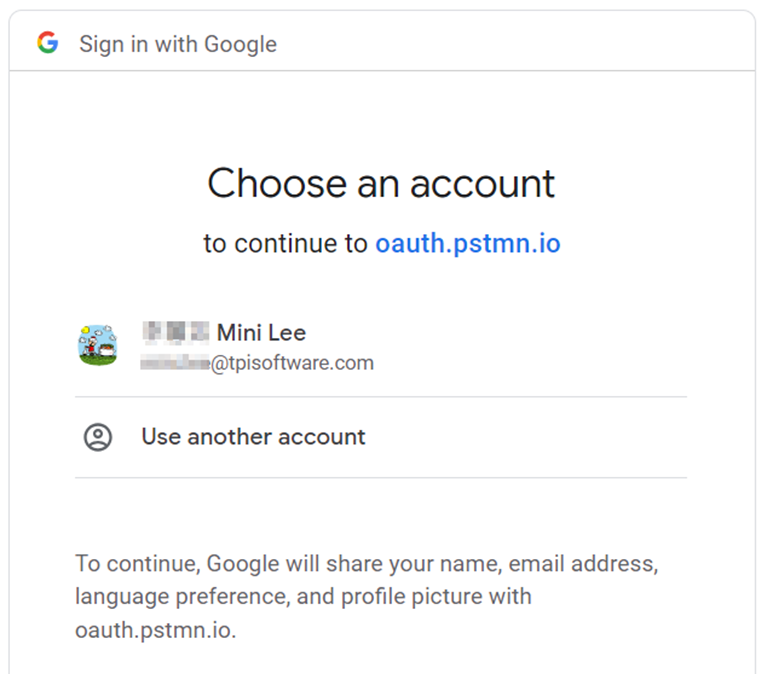Click the "Sign in with Google" header text
Screen dimensions: 773x674
coord(178,44)
